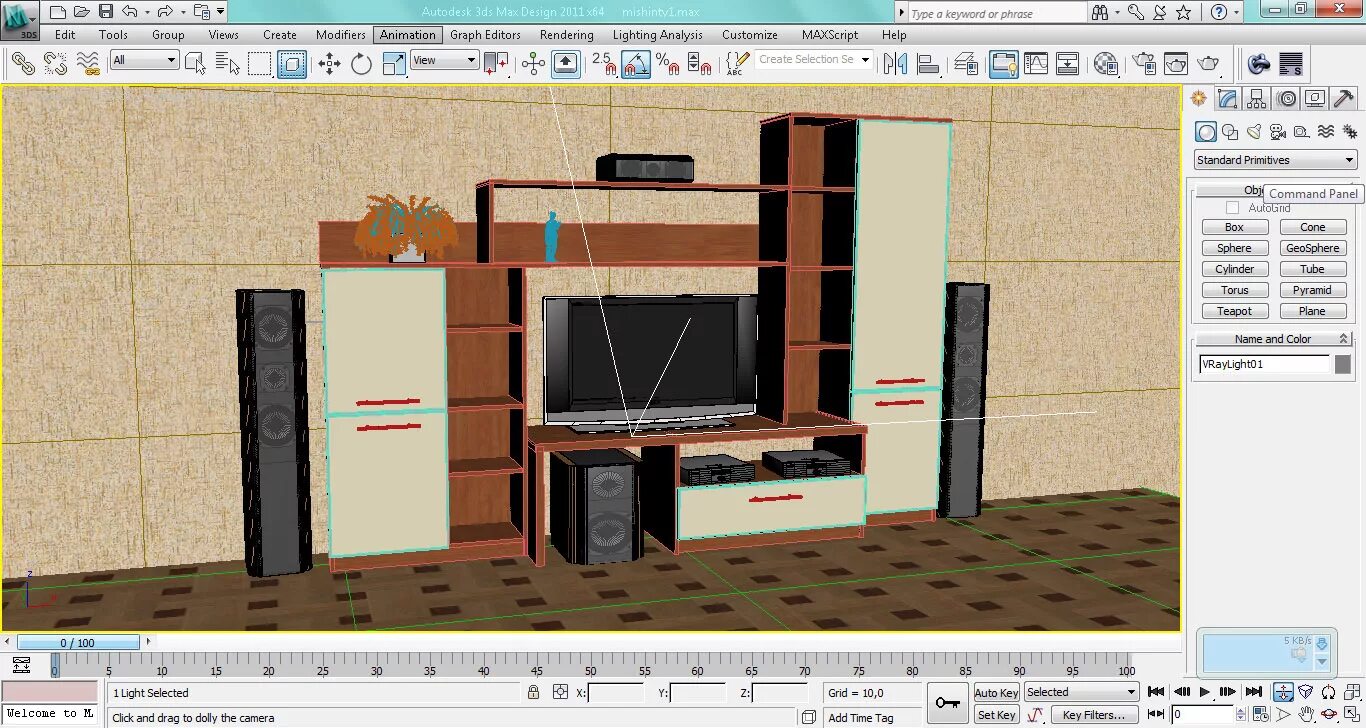Click the Open File folder icon

(x=83, y=12)
